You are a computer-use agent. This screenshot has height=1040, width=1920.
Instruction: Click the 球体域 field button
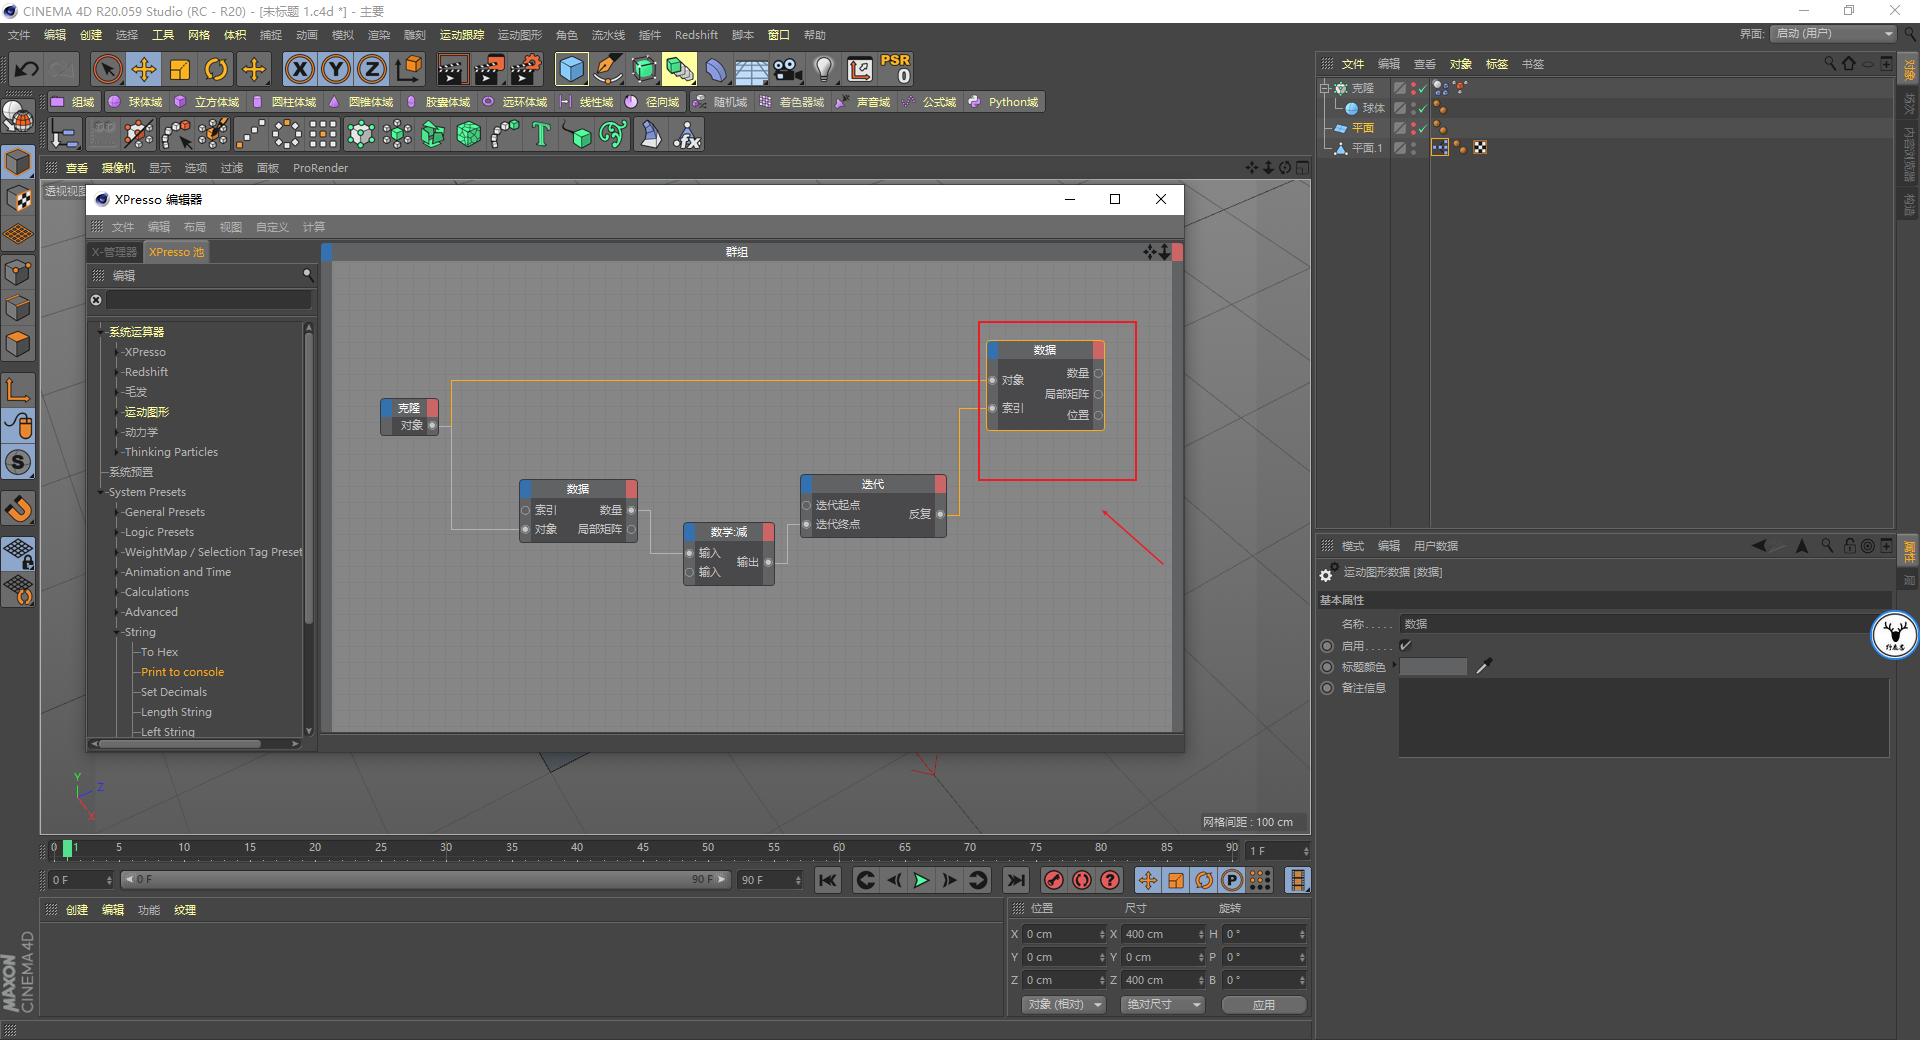[135, 102]
